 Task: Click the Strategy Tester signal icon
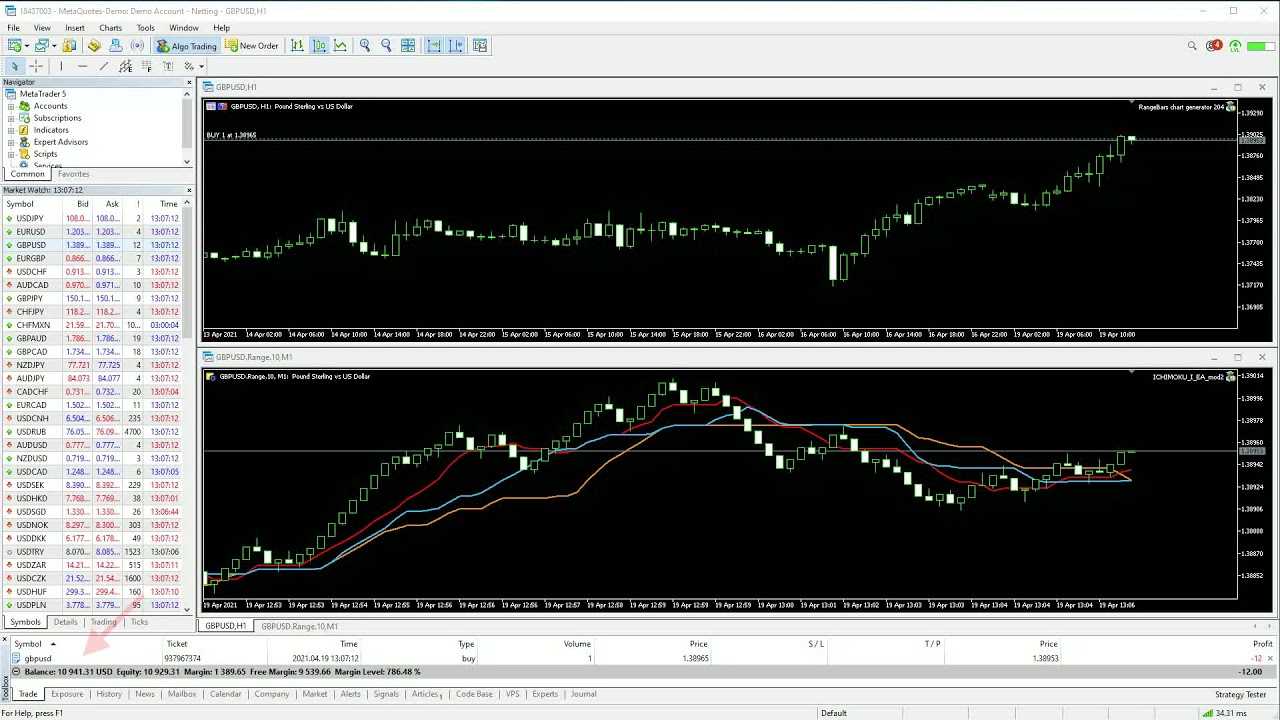tap(138, 45)
